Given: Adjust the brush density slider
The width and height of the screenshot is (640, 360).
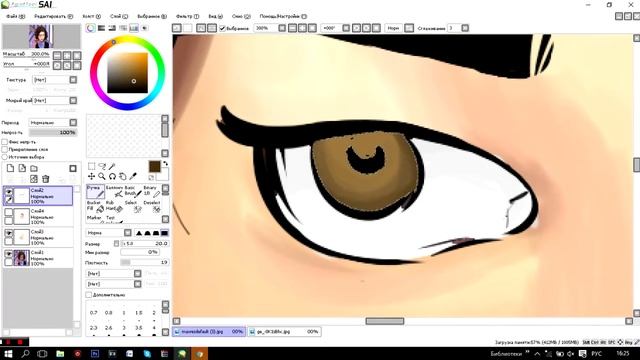Looking at the screenshot, I should point(144,262).
